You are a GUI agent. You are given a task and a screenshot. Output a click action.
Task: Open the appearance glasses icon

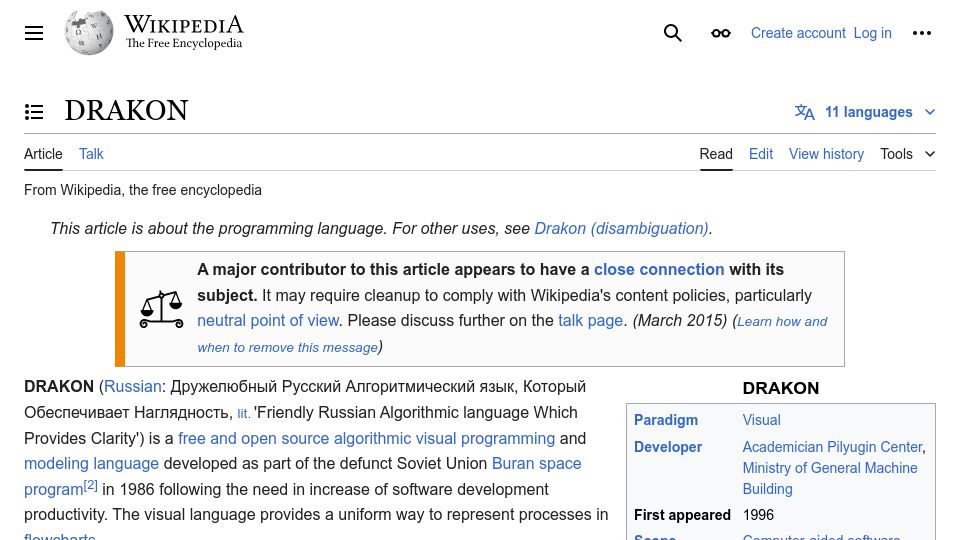[721, 33]
